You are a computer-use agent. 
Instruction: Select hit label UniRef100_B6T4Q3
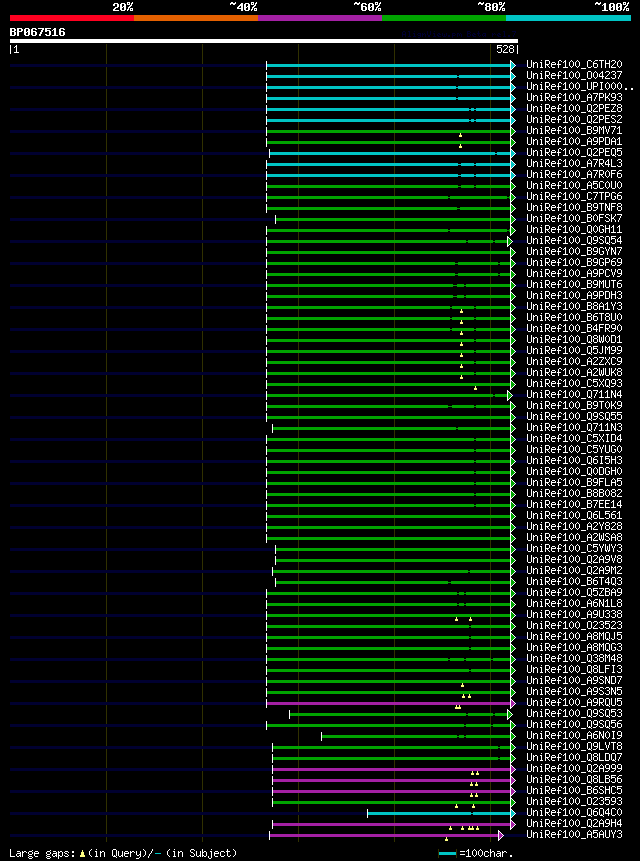coord(574,581)
